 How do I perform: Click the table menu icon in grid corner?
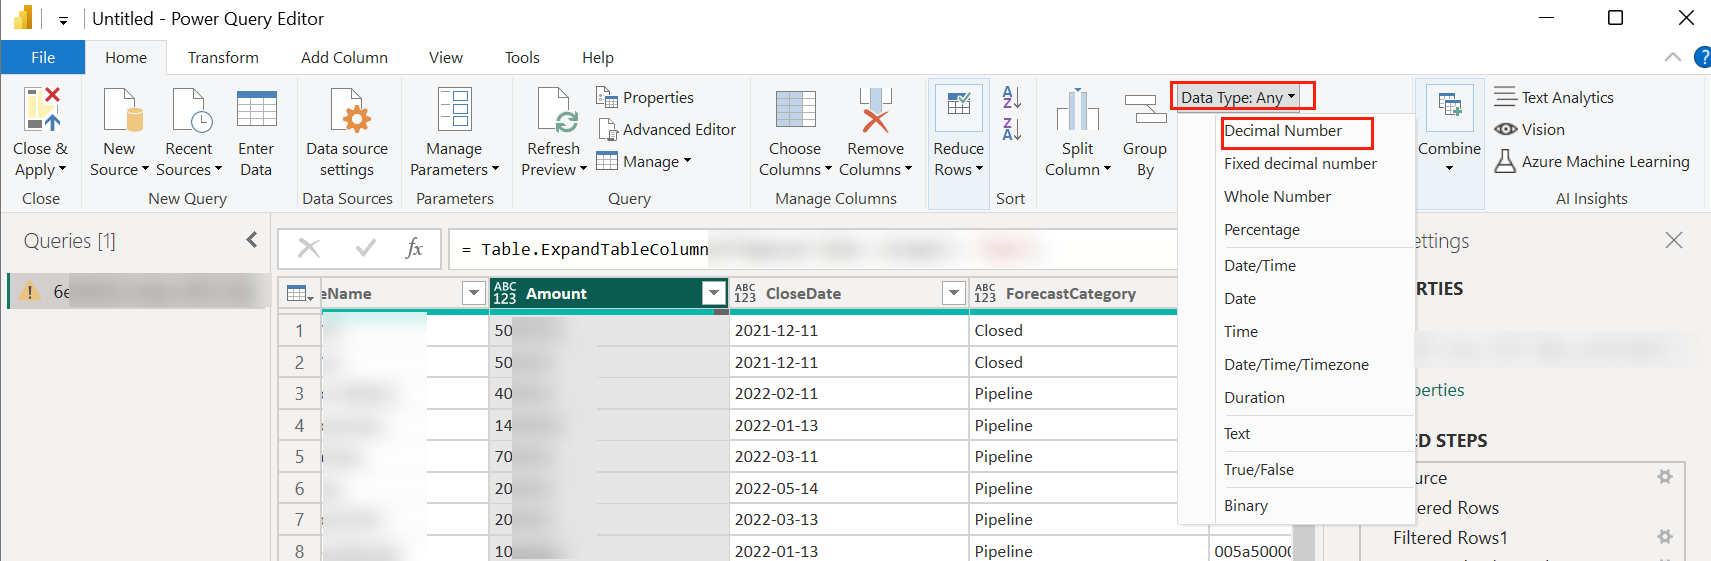(x=300, y=293)
